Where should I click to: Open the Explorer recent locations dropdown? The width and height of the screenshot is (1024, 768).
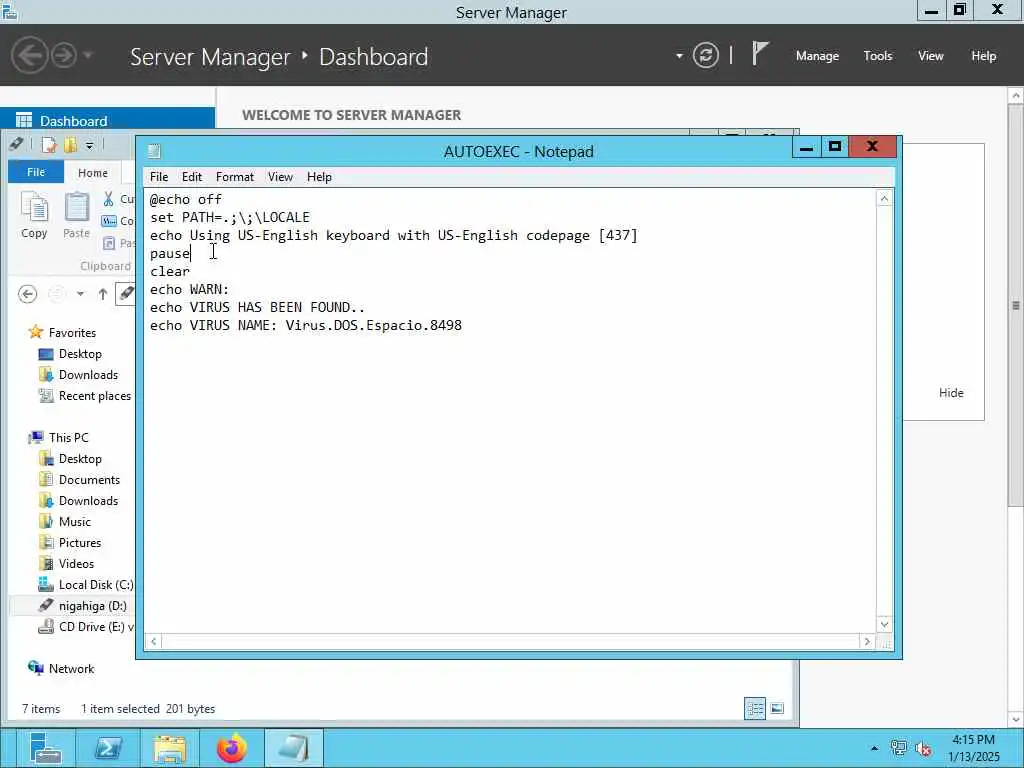tap(80, 295)
